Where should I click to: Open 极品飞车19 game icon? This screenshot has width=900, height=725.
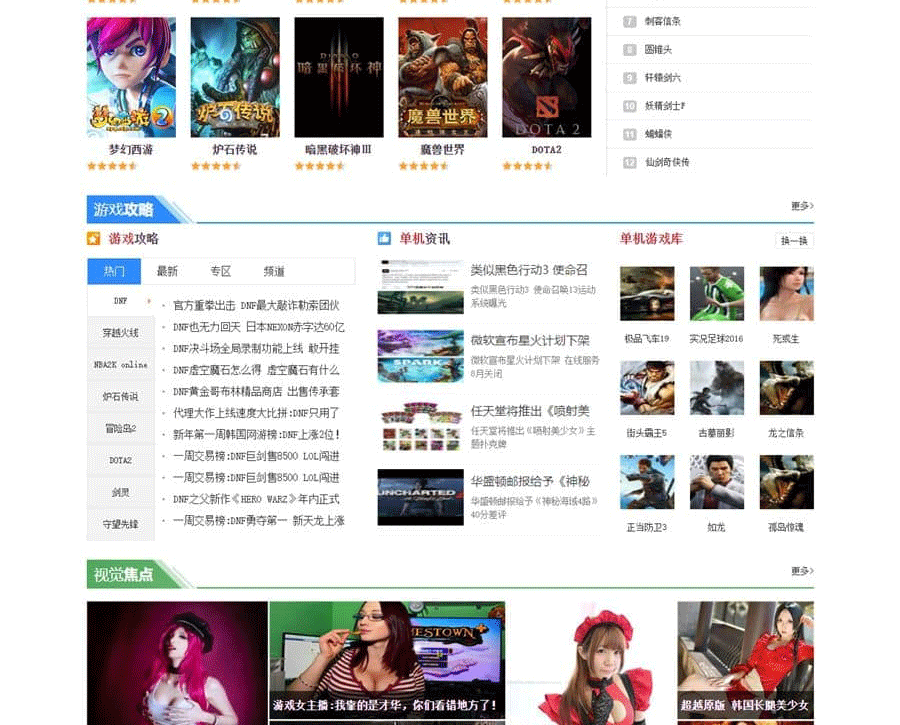click(x=647, y=293)
